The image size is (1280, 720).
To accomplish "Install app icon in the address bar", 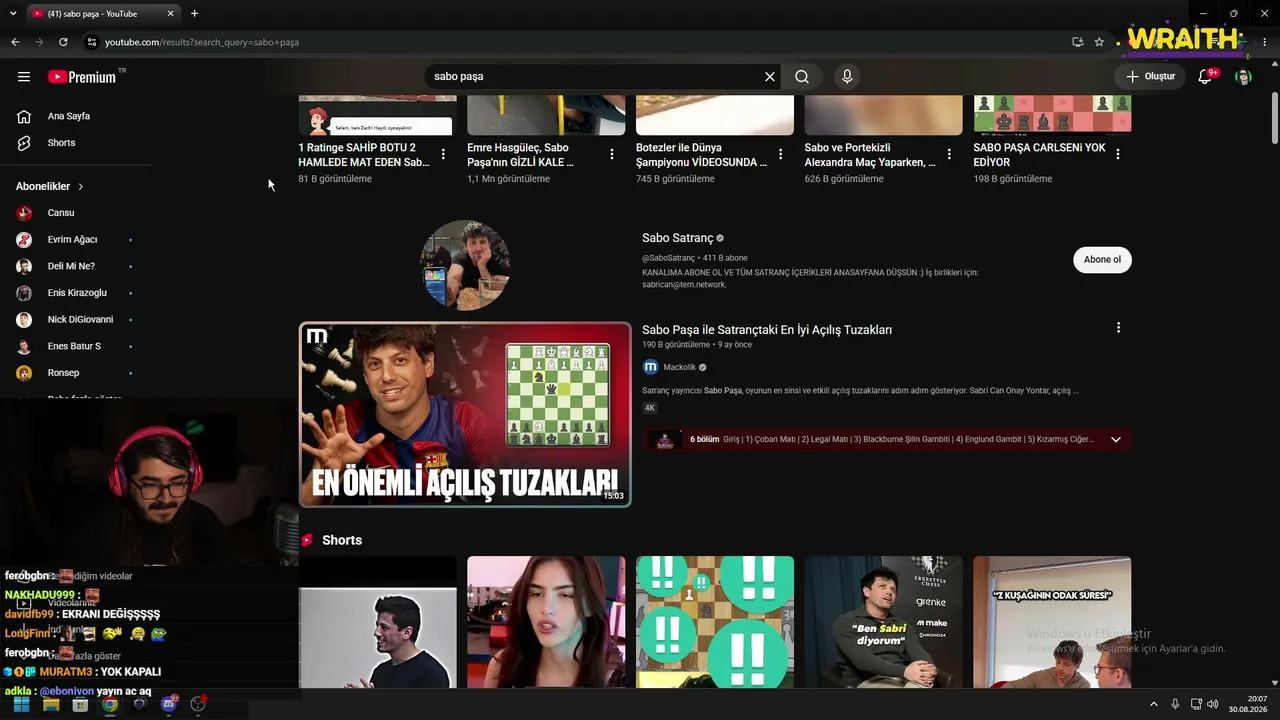I will pos(1077,42).
